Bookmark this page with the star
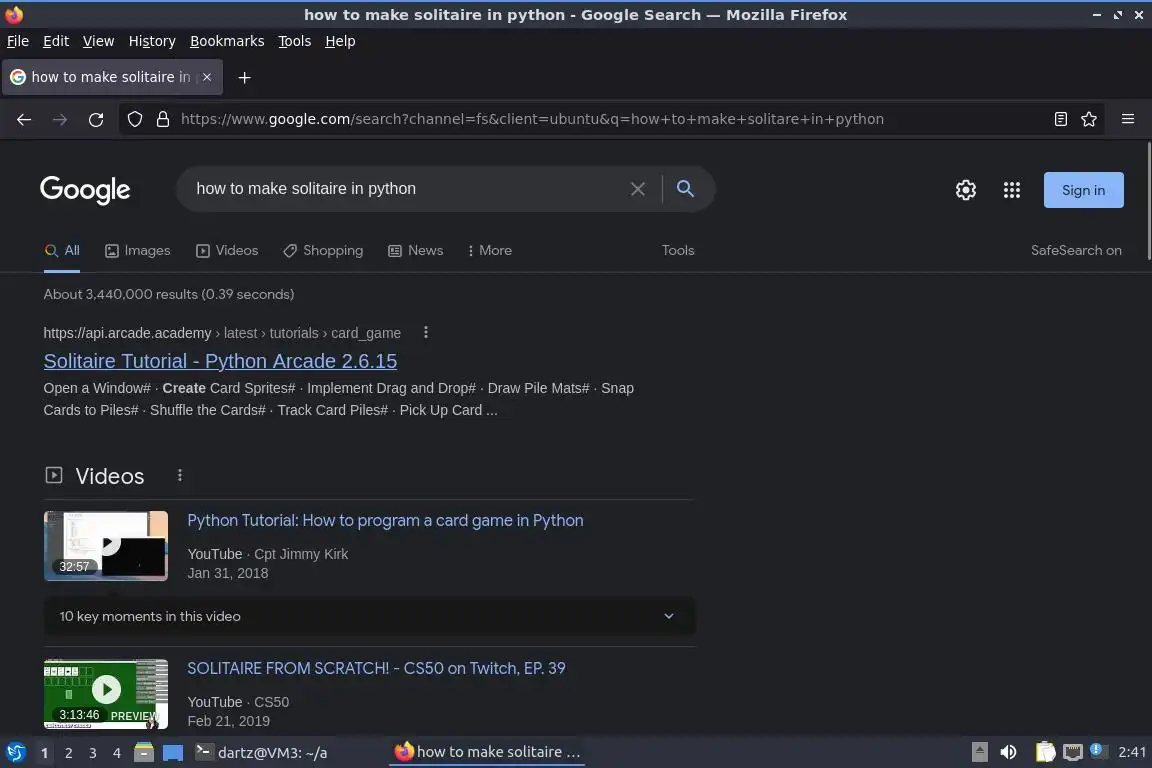 click(1089, 119)
